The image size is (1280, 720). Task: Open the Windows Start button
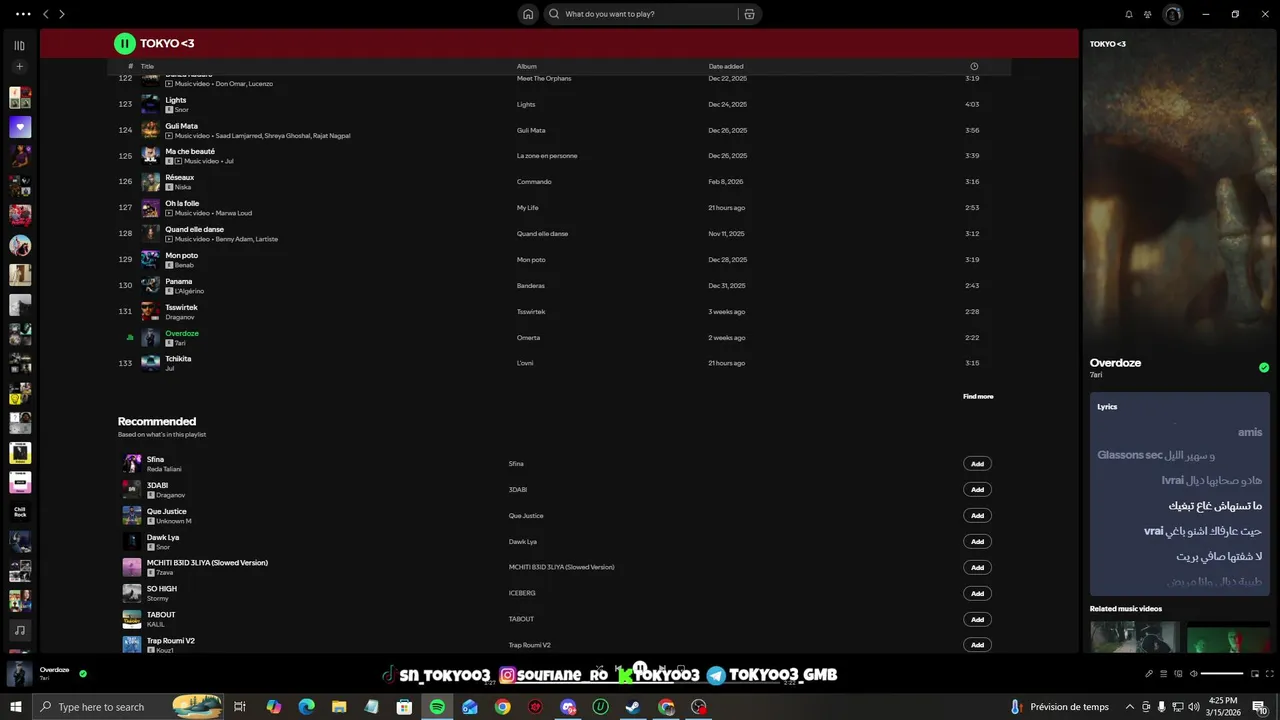16,707
